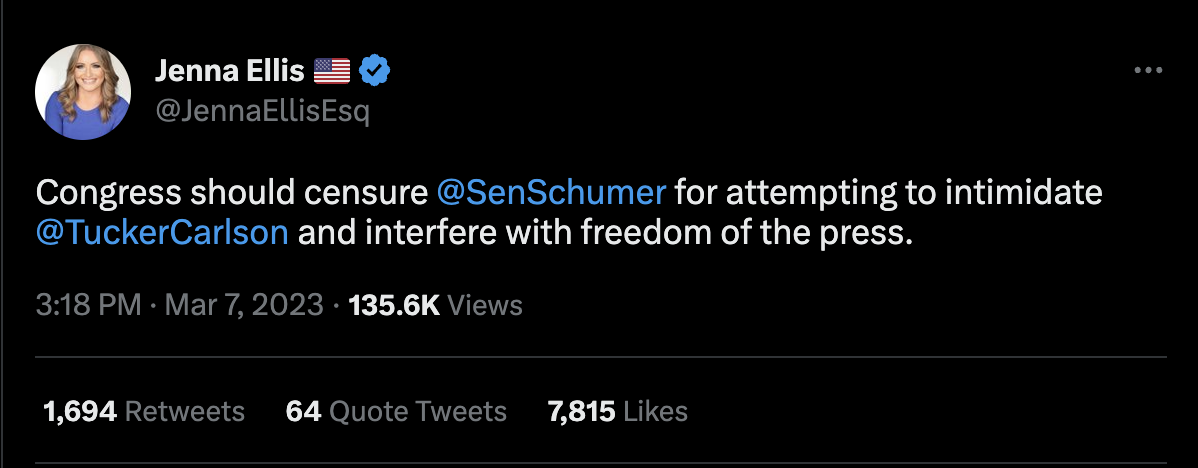Image resolution: width=1198 pixels, height=468 pixels.
Task: Show the 1,694 Retweets list
Action: [144, 410]
